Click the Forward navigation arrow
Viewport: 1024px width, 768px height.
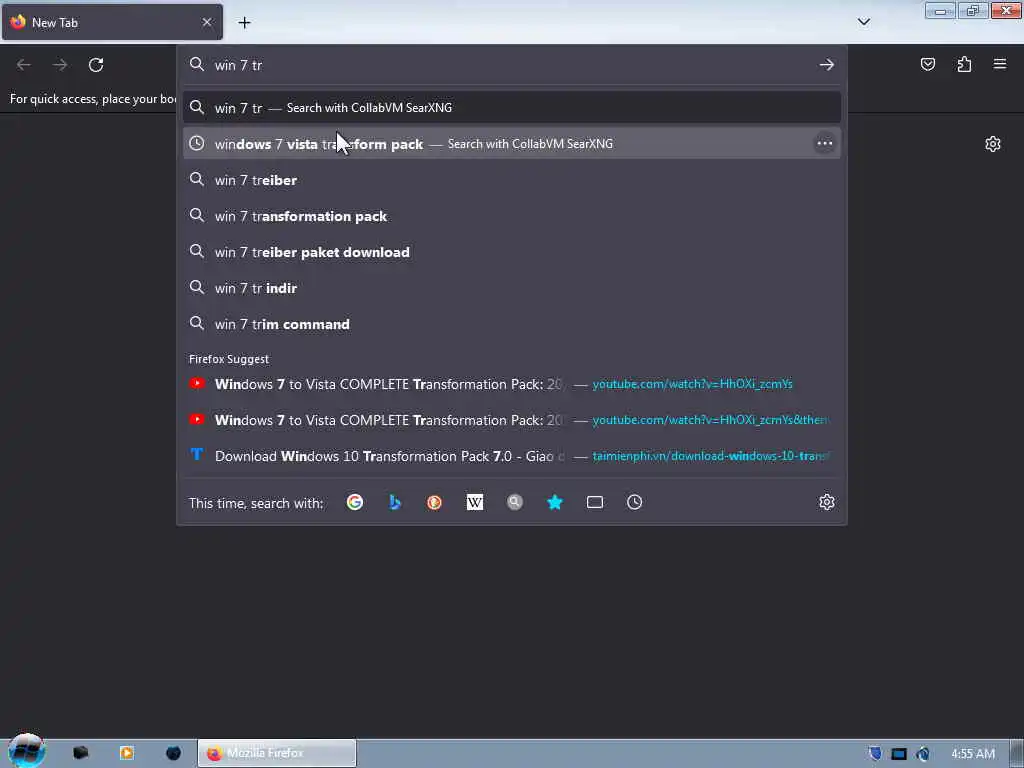[x=60, y=65]
